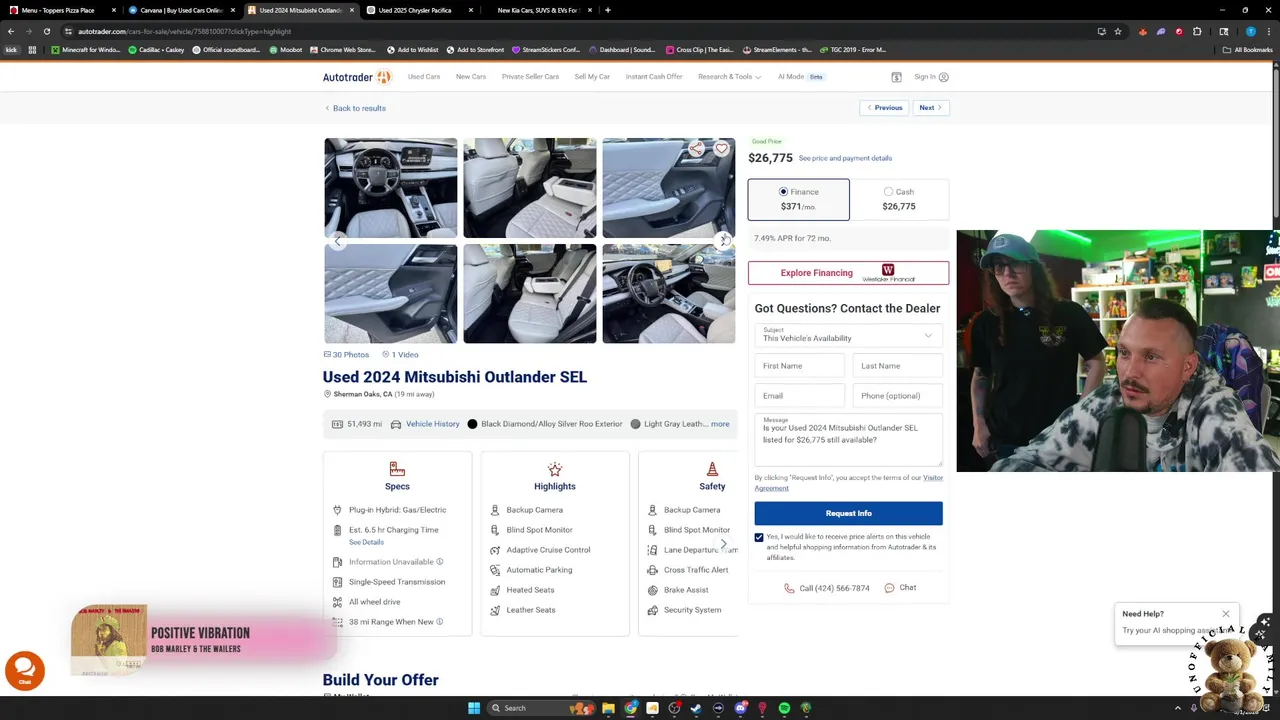Go back with the browser back arrow
Screen dimensions: 1280x720
(10, 31)
